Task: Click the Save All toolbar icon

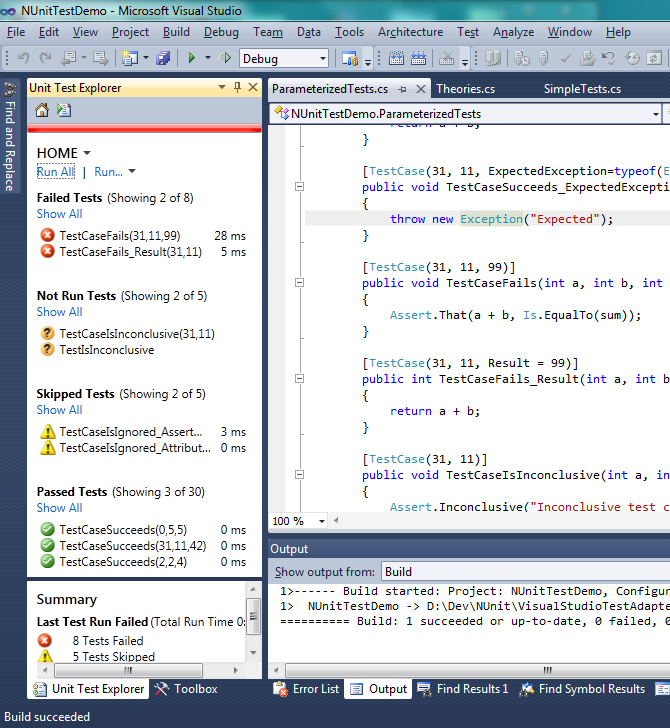Action: [x=163, y=58]
